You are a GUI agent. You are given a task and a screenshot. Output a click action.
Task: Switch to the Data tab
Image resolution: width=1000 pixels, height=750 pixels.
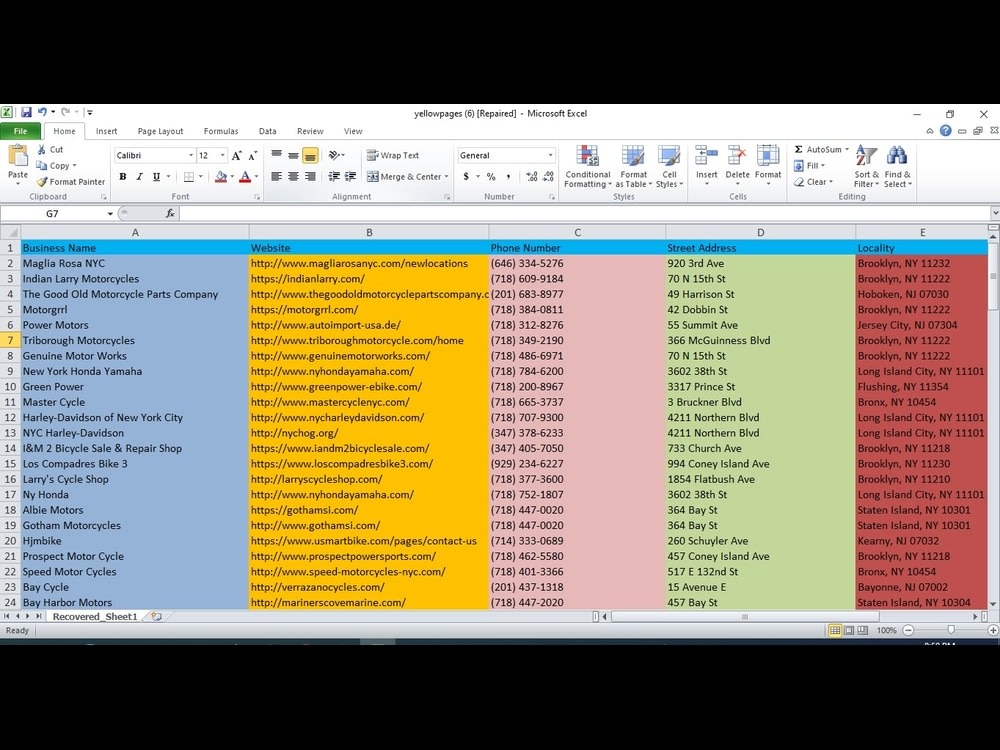pyautogui.click(x=267, y=131)
